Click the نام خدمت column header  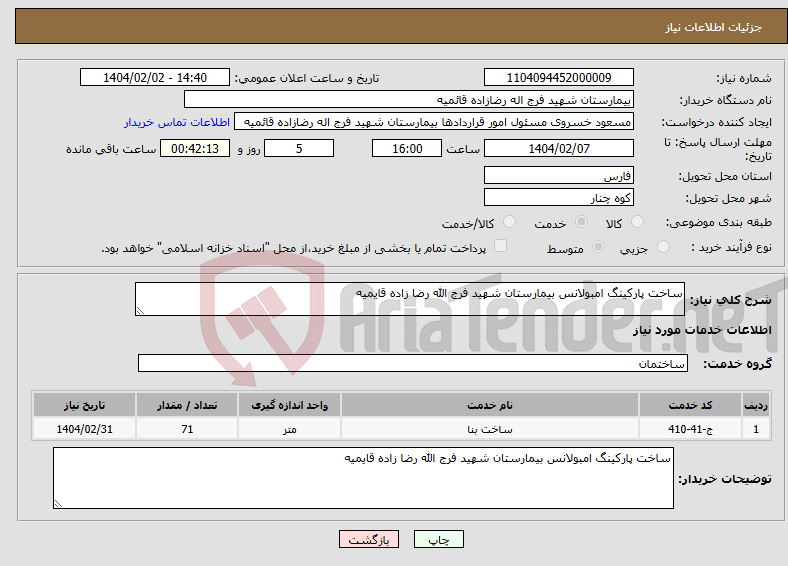coord(489,405)
